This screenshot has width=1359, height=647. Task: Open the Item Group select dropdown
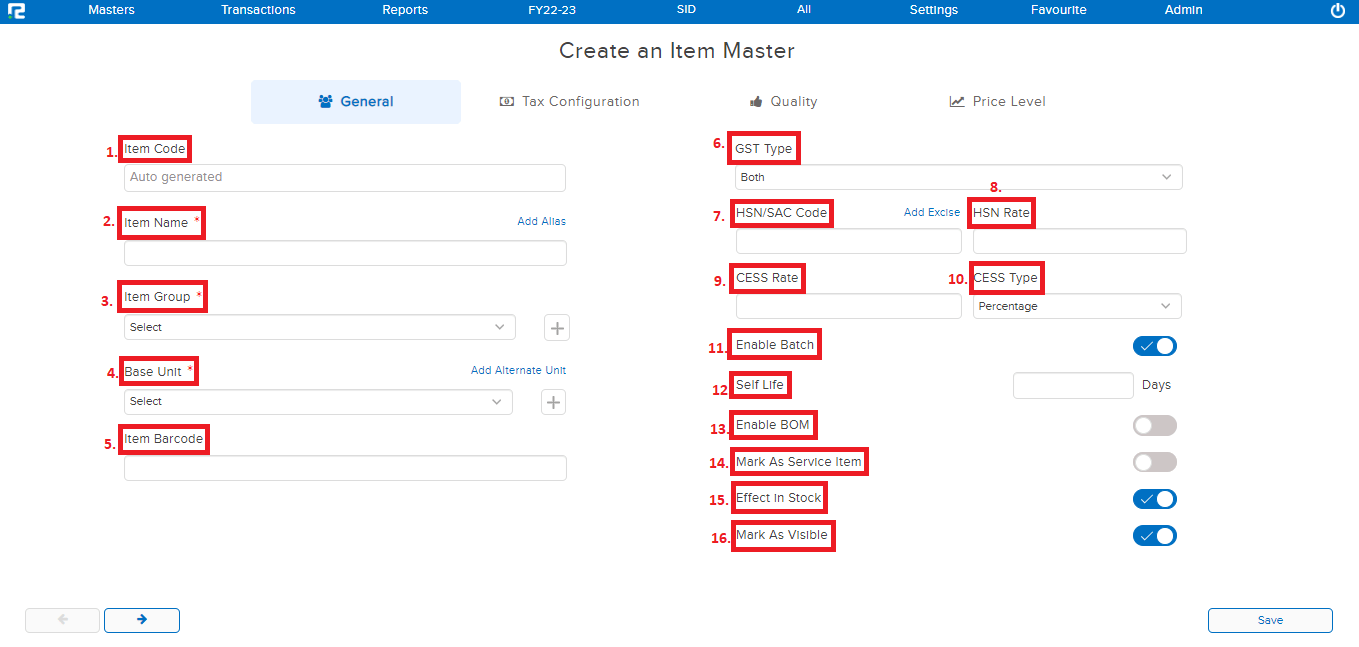(x=319, y=327)
